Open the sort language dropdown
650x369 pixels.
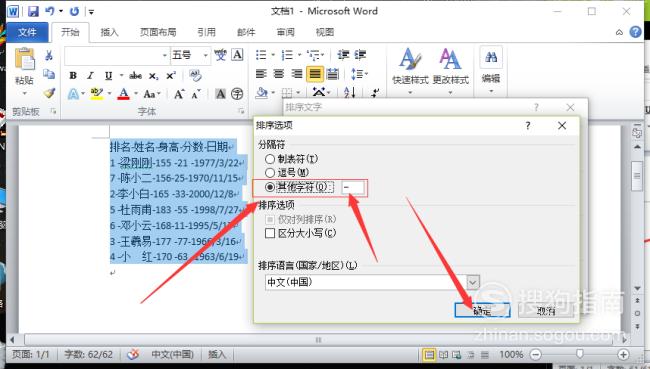click(473, 282)
